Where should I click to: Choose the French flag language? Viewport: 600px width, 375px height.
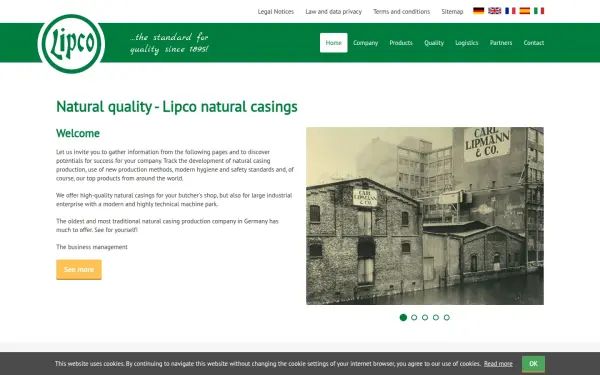tap(510, 11)
